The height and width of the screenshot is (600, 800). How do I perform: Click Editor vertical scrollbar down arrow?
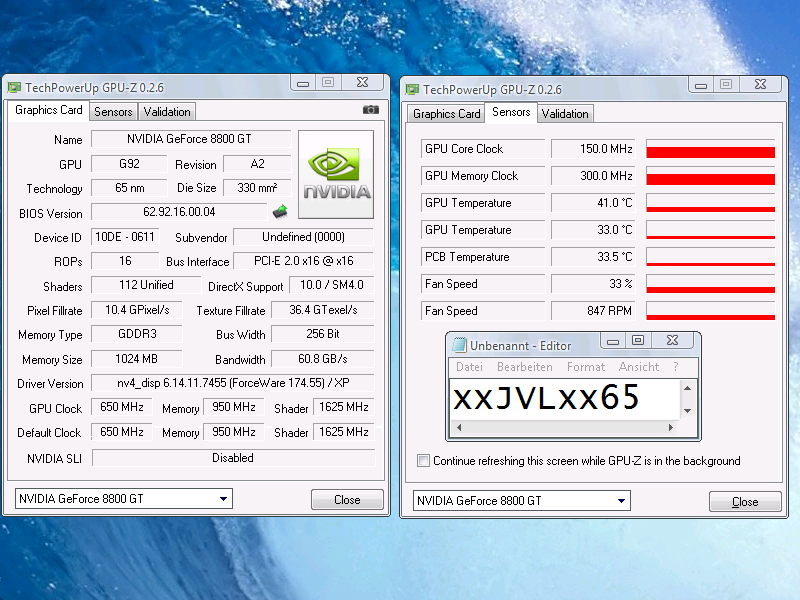pyautogui.click(x=688, y=411)
